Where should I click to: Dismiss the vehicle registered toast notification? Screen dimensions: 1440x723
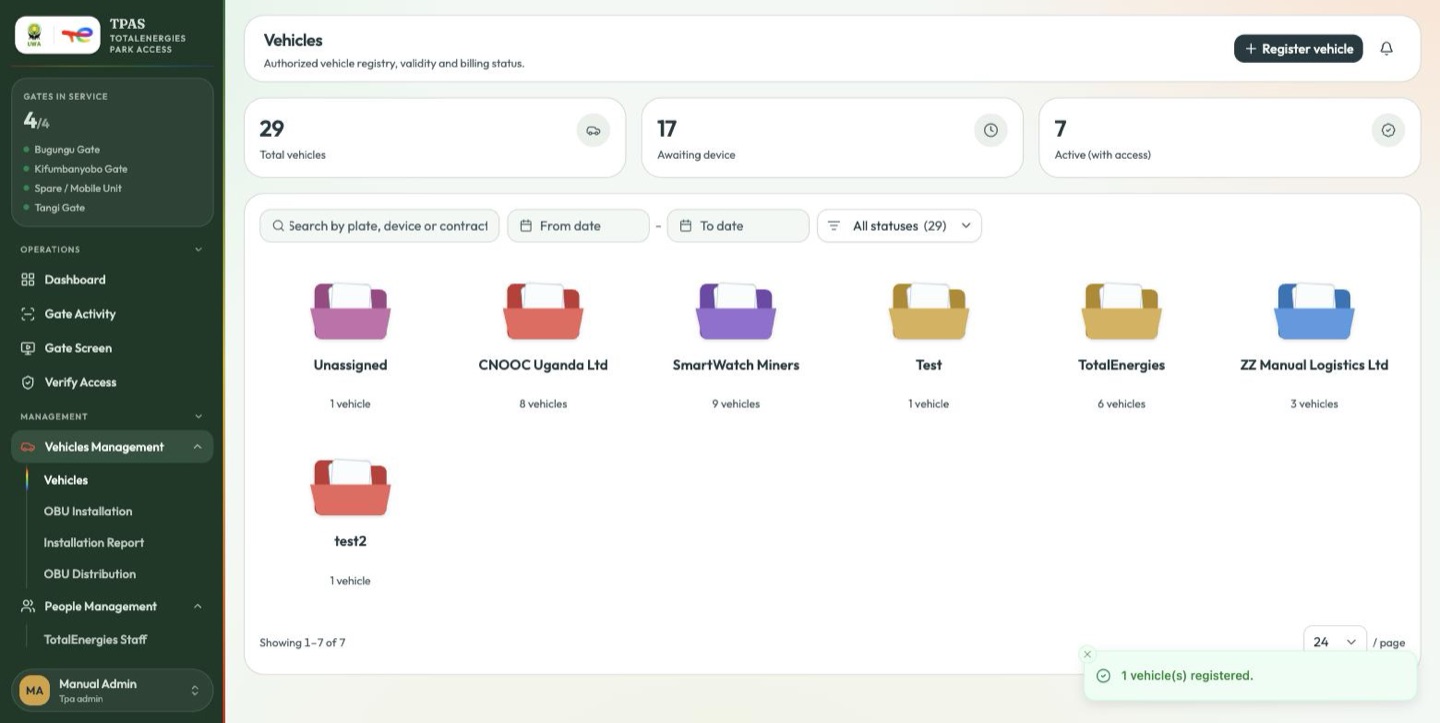click(x=1088, y=654)
